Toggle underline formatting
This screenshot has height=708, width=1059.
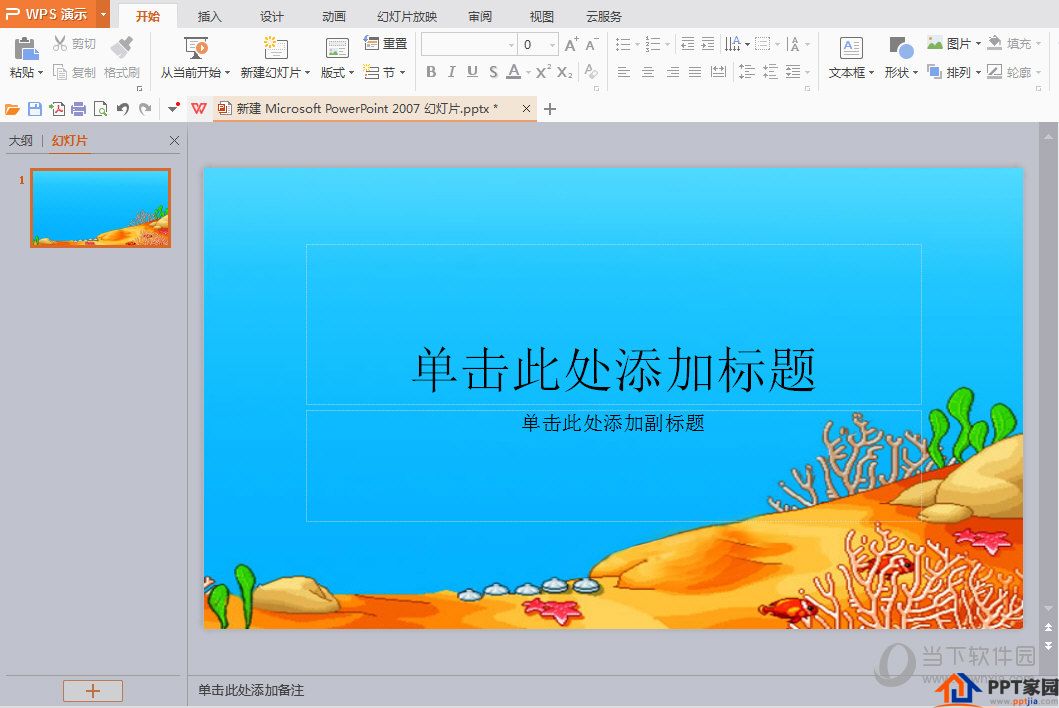472,72
